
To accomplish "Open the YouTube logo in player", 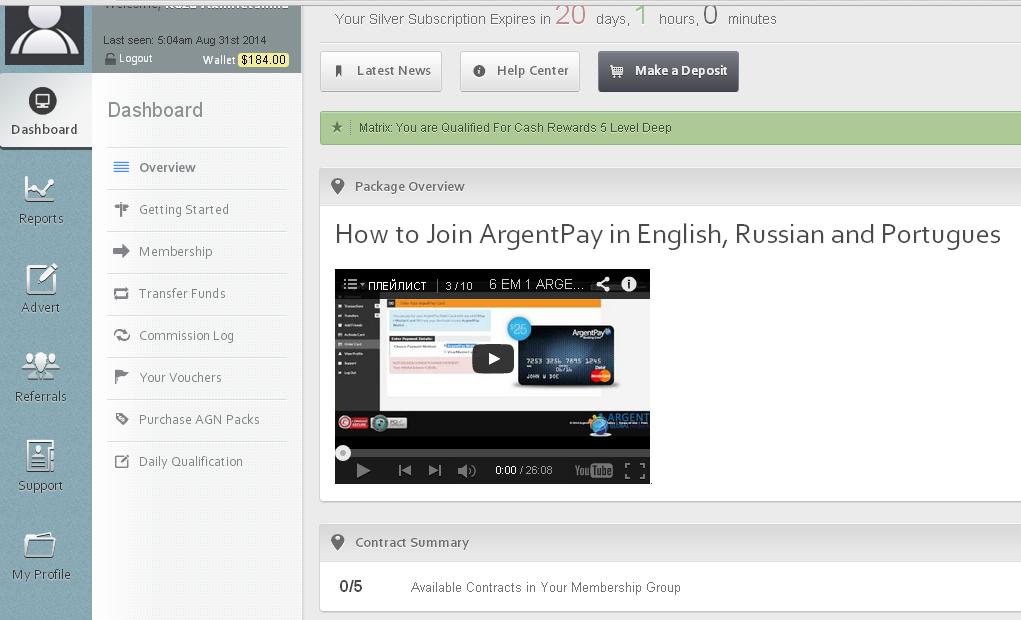I will (593, 470).
